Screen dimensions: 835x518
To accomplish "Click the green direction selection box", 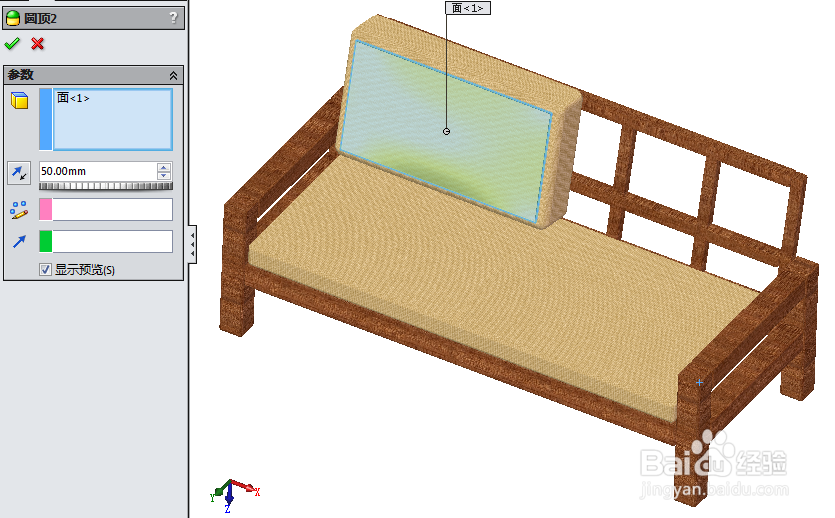I will point(106,241).
